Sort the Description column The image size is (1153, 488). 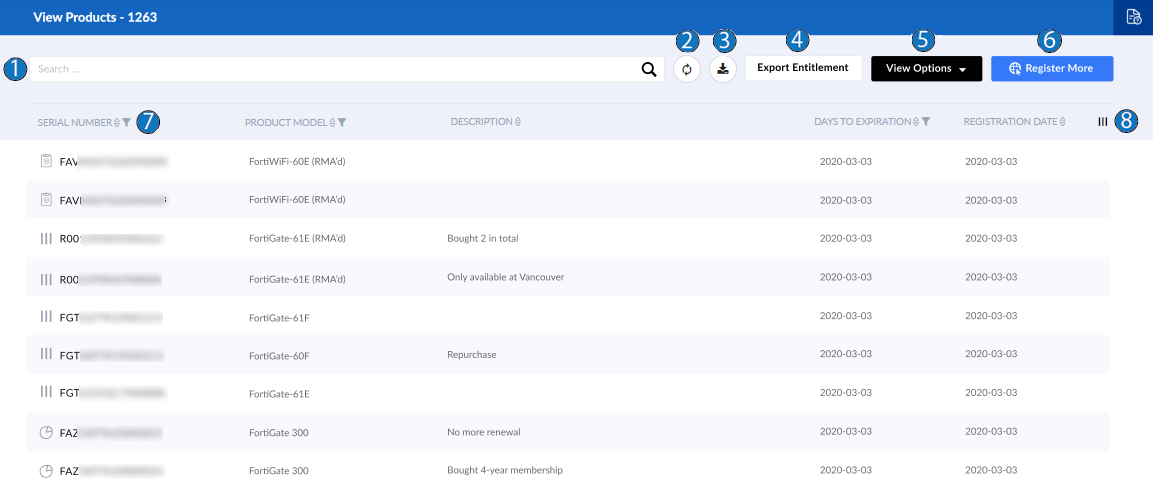click(518, 122)
